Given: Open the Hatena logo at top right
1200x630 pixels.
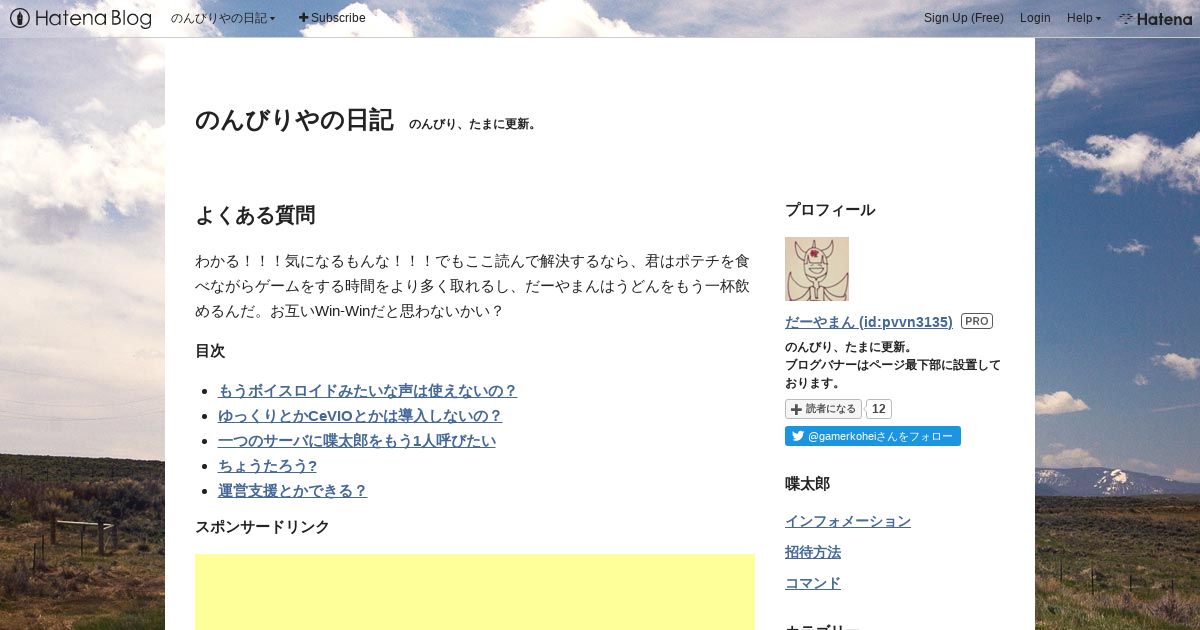Looking at the screenshot, I should tap(1155, 18).
